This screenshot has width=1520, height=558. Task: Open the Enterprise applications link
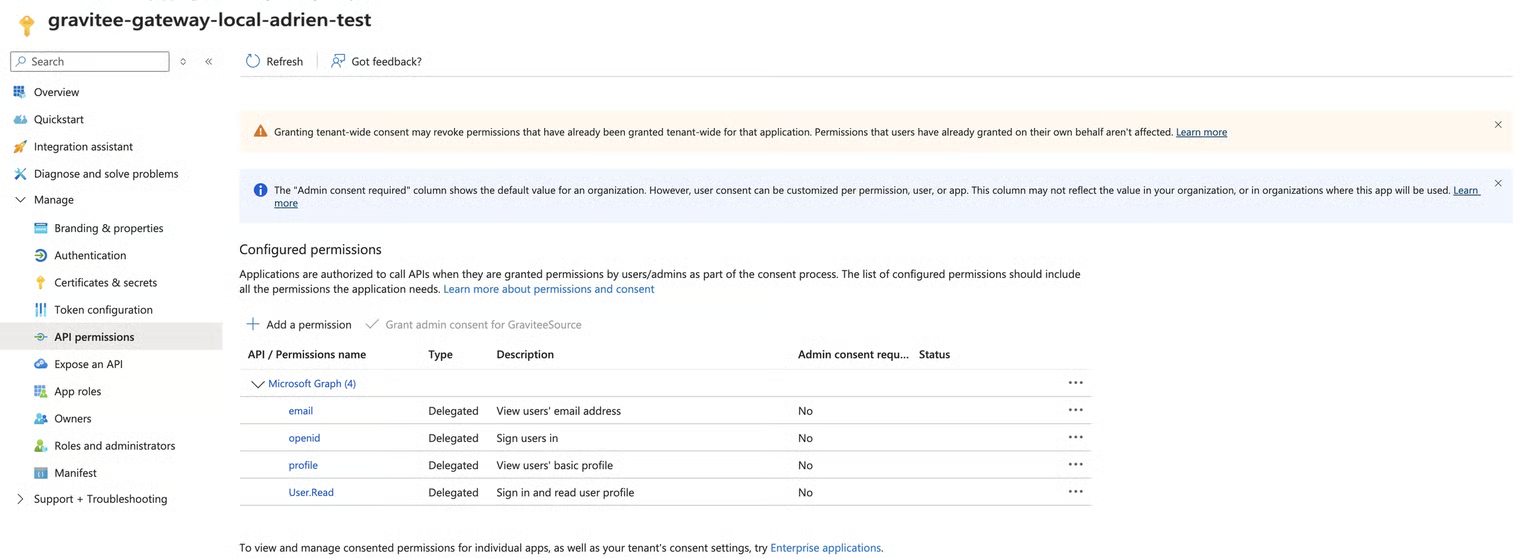click(825, 548)
